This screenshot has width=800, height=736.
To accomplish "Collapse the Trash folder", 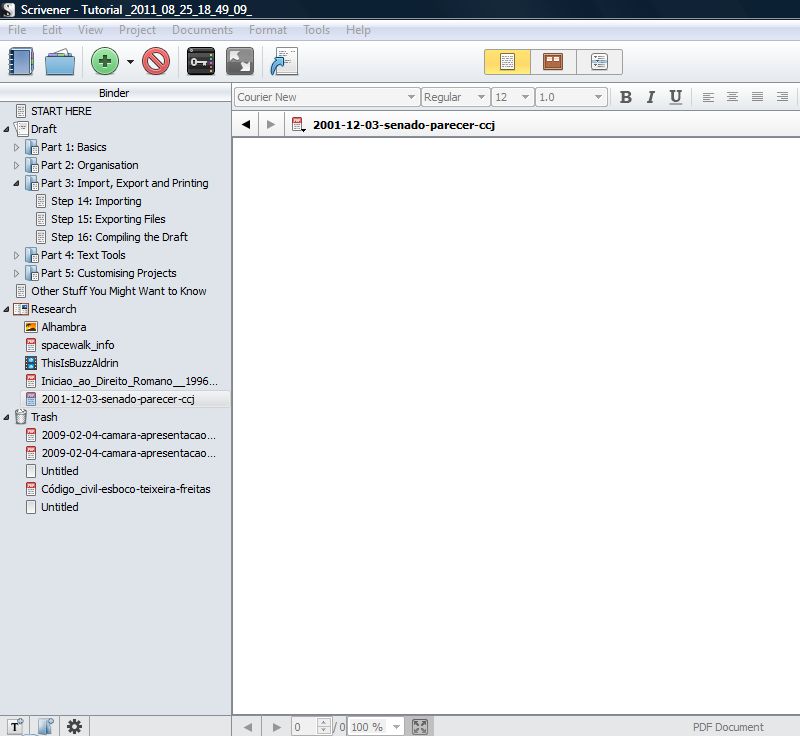I will pyautogui.click(x=6, y=417).
